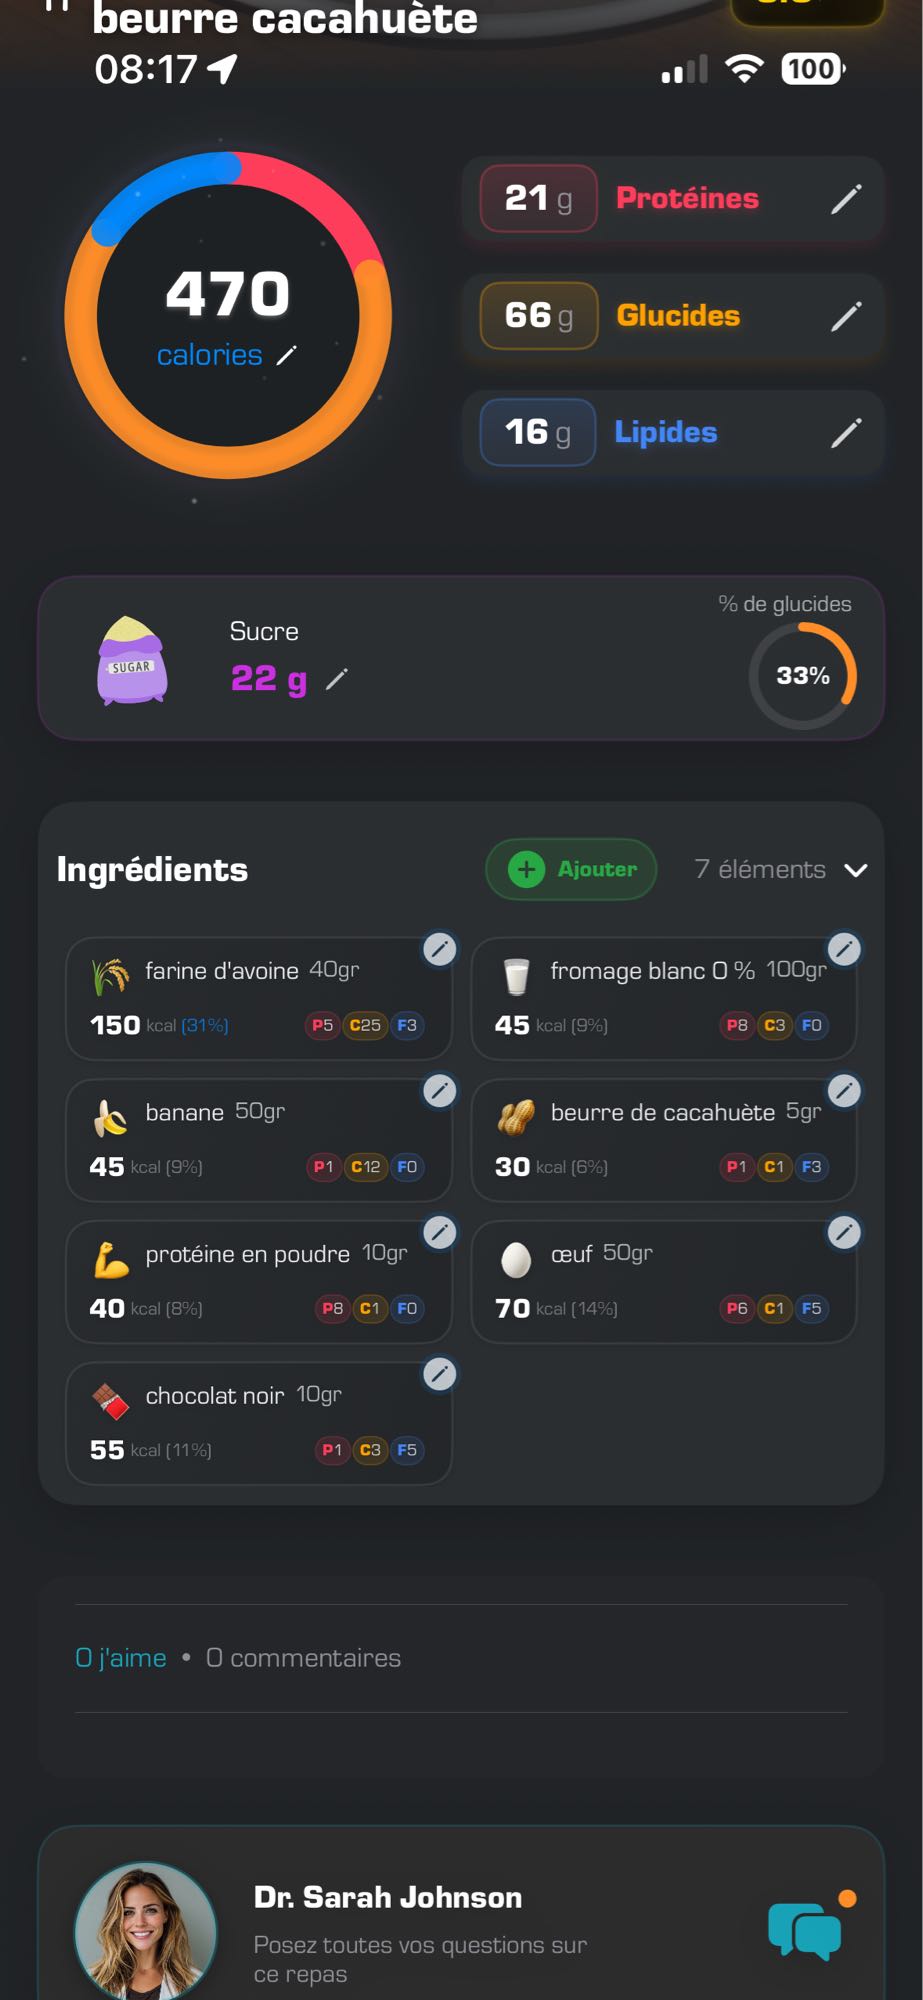Image resolution: width=923 pixels, height=2000 pixels.
Task: Edit the fromage blanc 0 % ingredient
Action: point(844,949)
